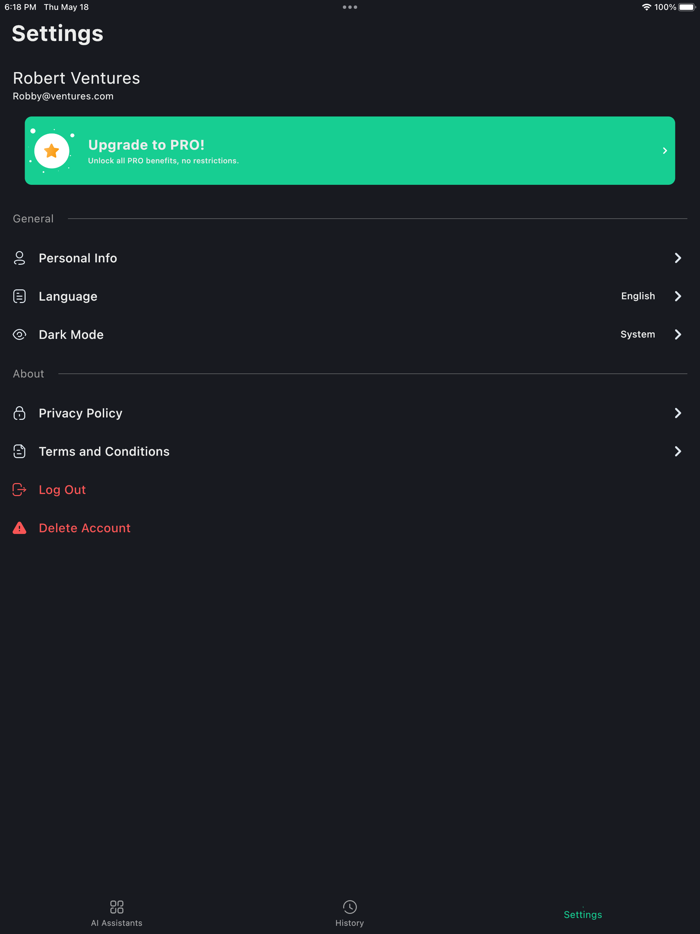Click the Dark Mode eye icon
Viewport: 700px width, 934px height.
click(x=19, y=334)
